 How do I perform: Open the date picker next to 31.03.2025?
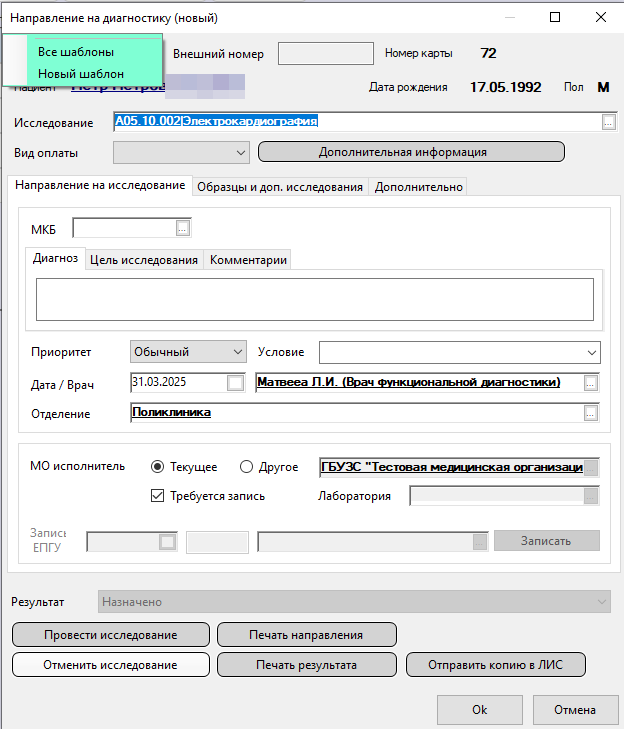(x=236, y=383)
